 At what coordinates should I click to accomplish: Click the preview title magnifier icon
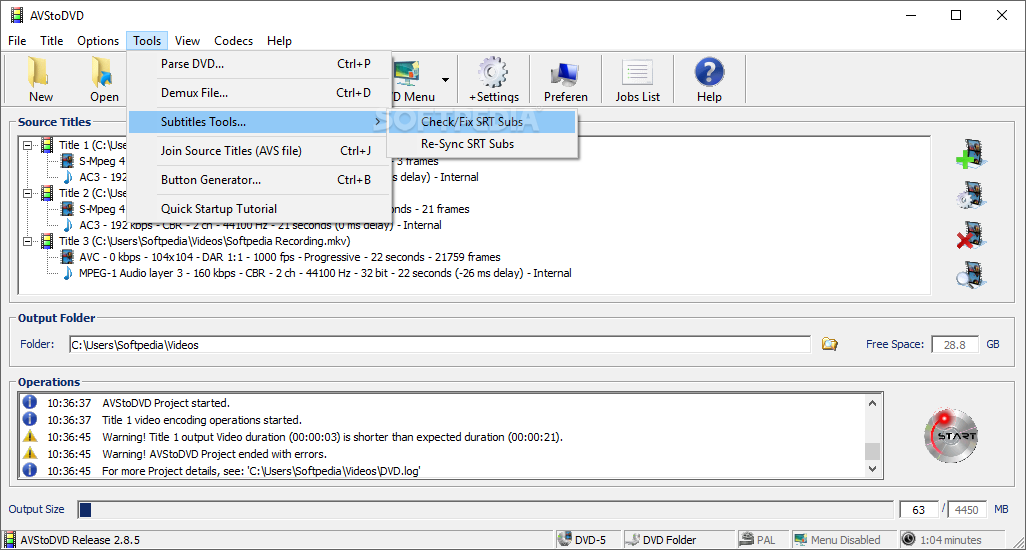pyautogui.click(x=971, y=275)
